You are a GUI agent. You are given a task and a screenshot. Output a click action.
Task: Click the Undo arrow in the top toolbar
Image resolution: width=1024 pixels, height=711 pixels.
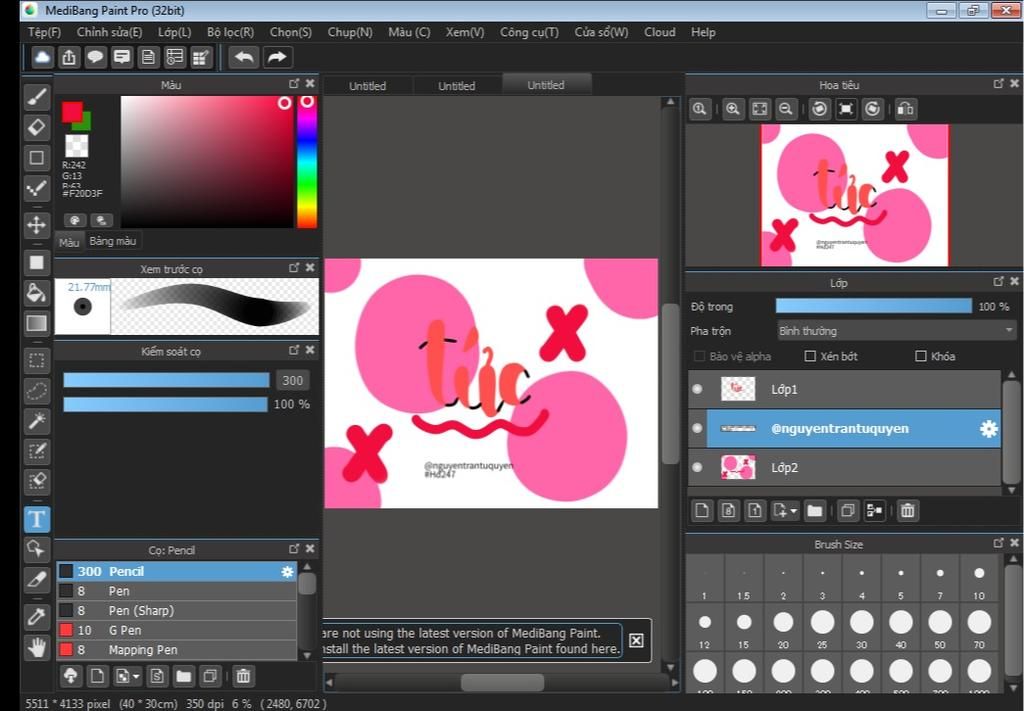coord(244,57)
